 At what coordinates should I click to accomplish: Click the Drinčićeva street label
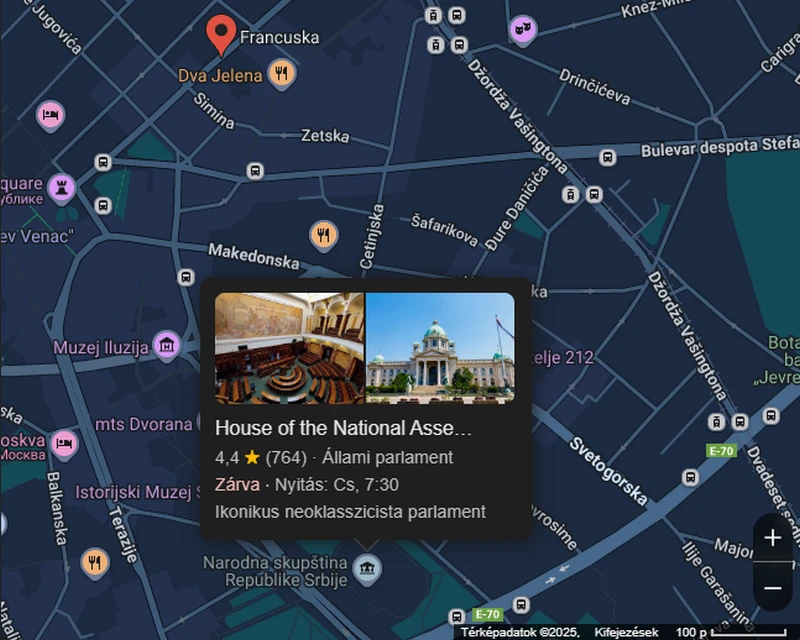pos(594,87)
